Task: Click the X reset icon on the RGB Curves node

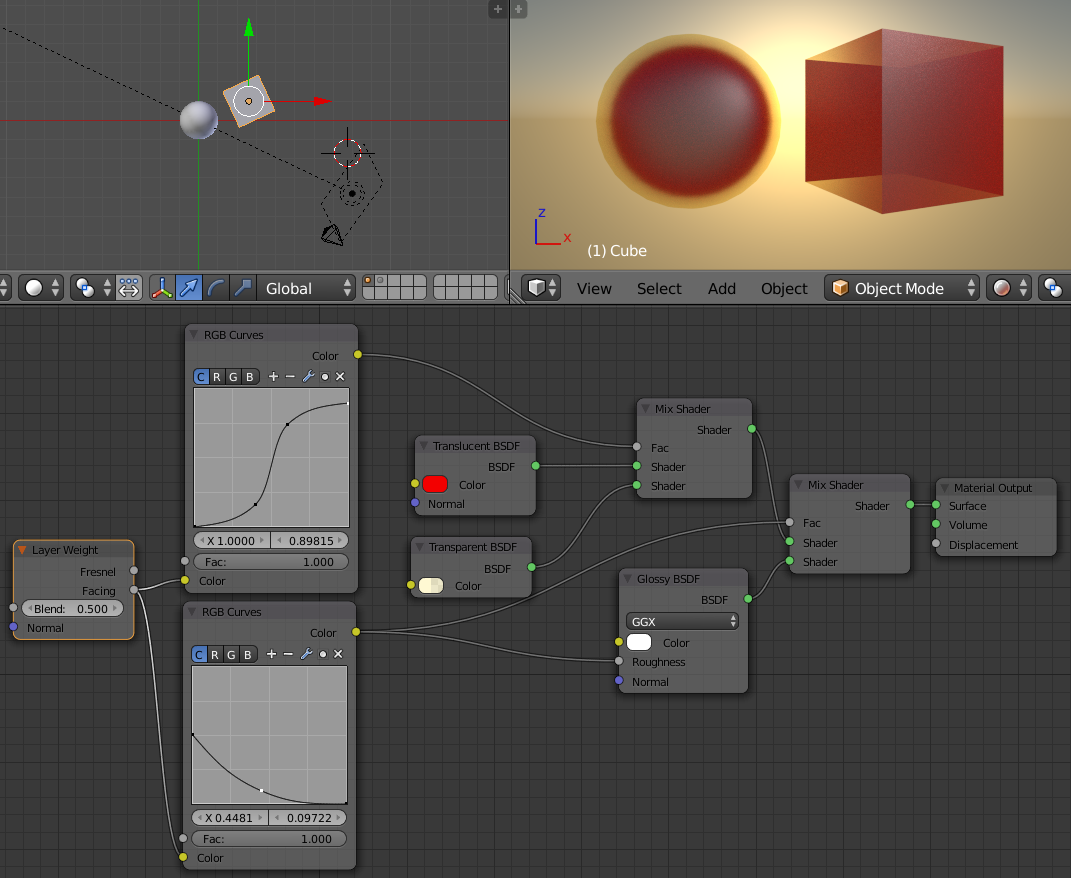Action: click(x=340, y=376)
